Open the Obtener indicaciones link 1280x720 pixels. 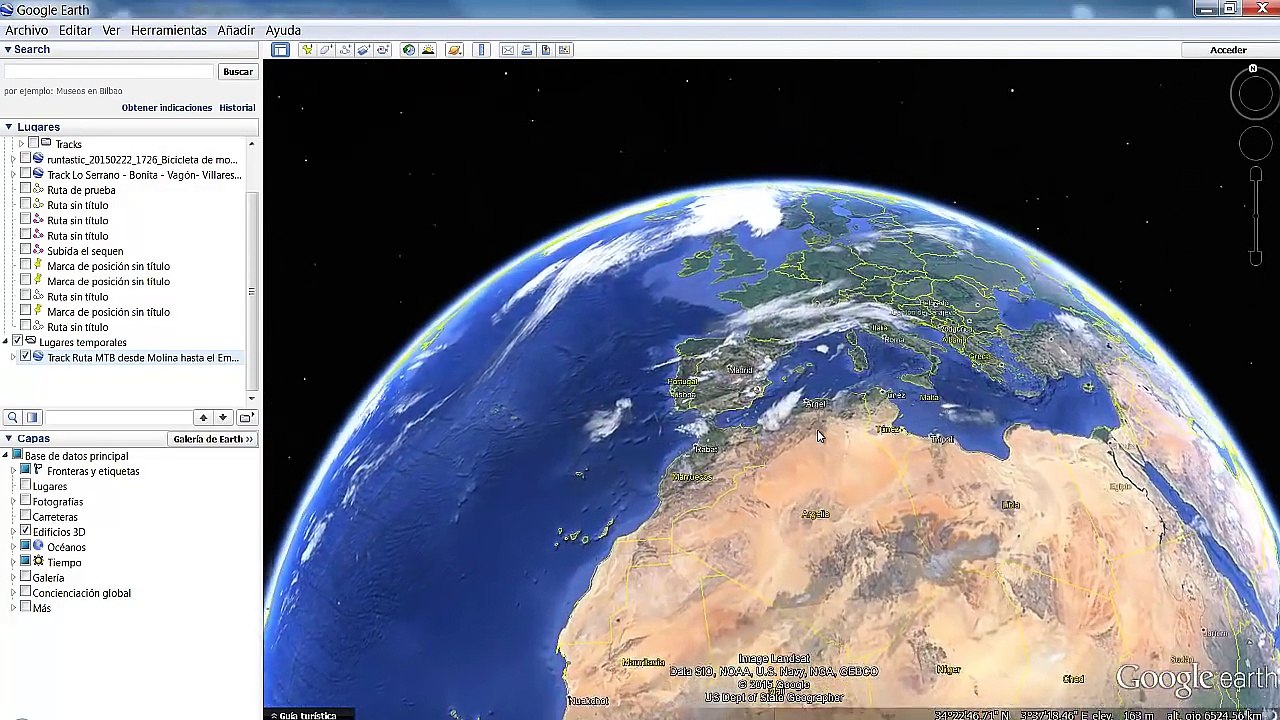pyautogui.click(x=167, y=107)
